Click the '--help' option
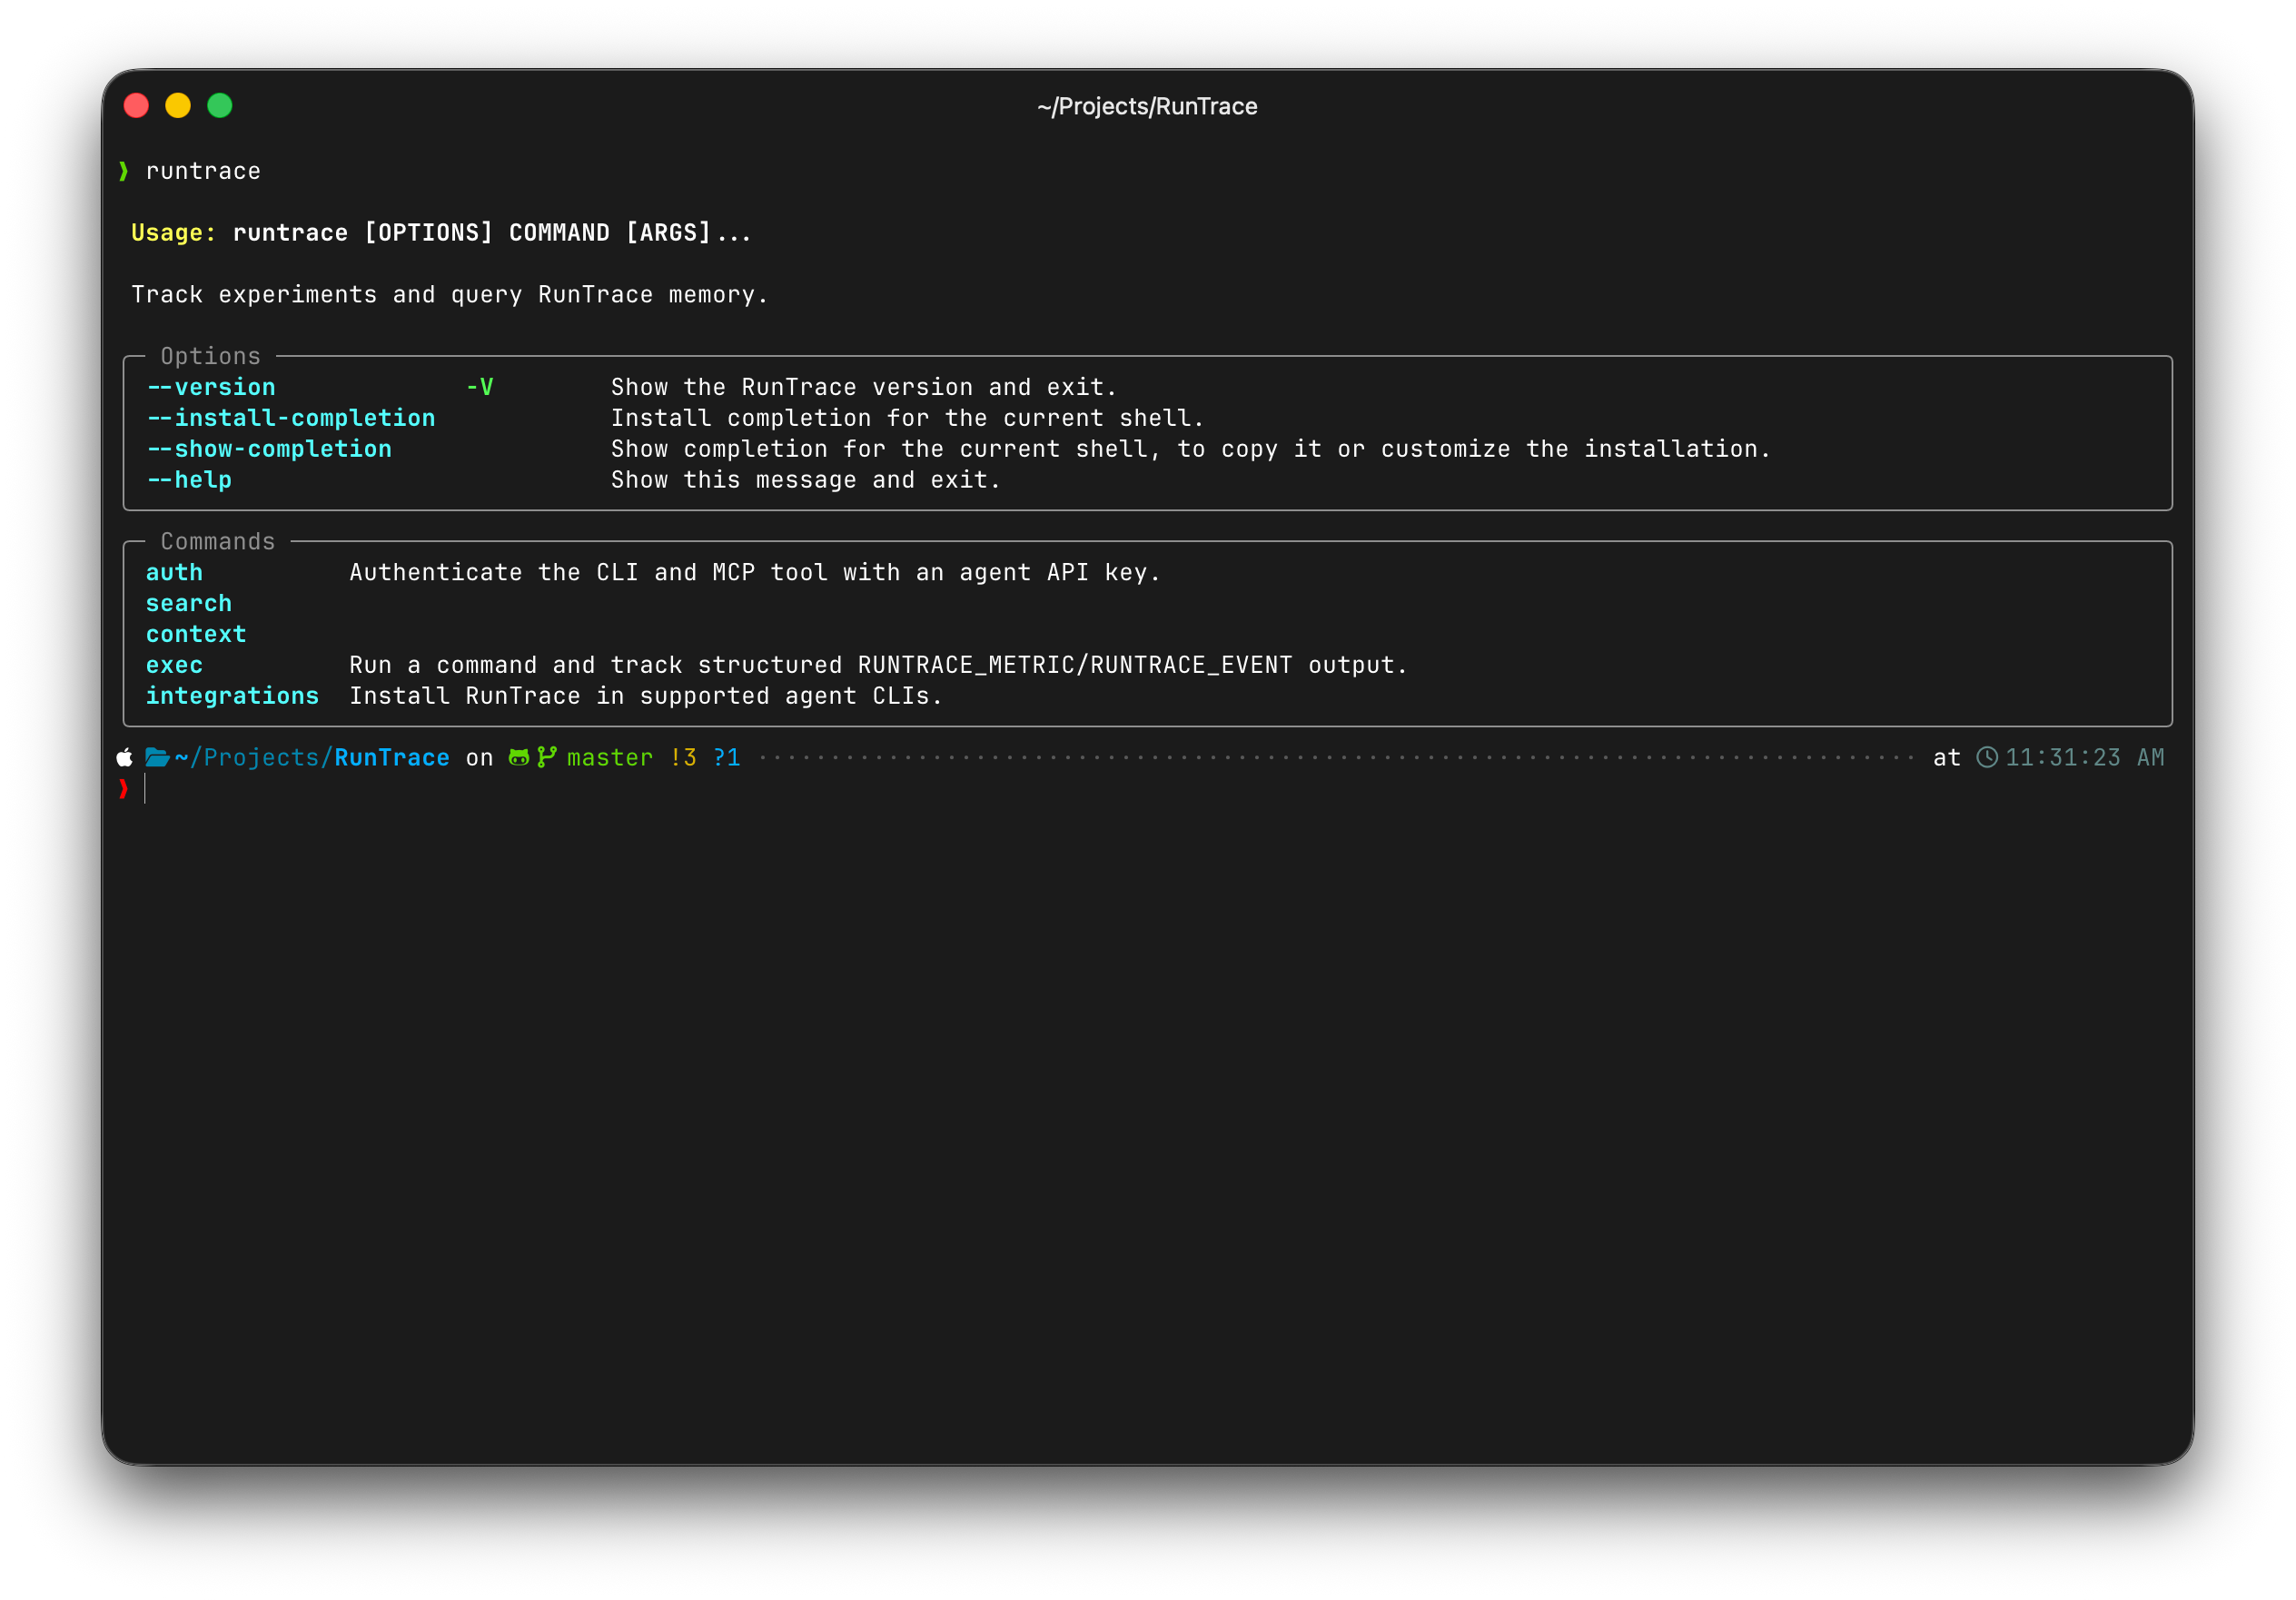 pos(189,480)
